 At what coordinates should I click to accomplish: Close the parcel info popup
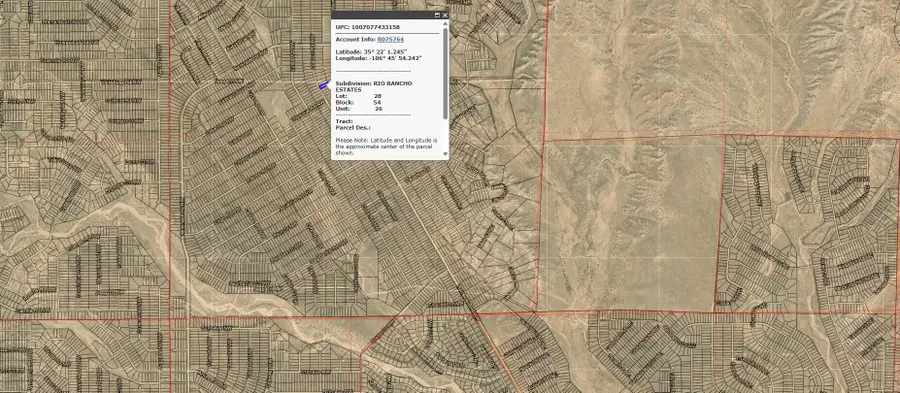(x=445, y=15)
